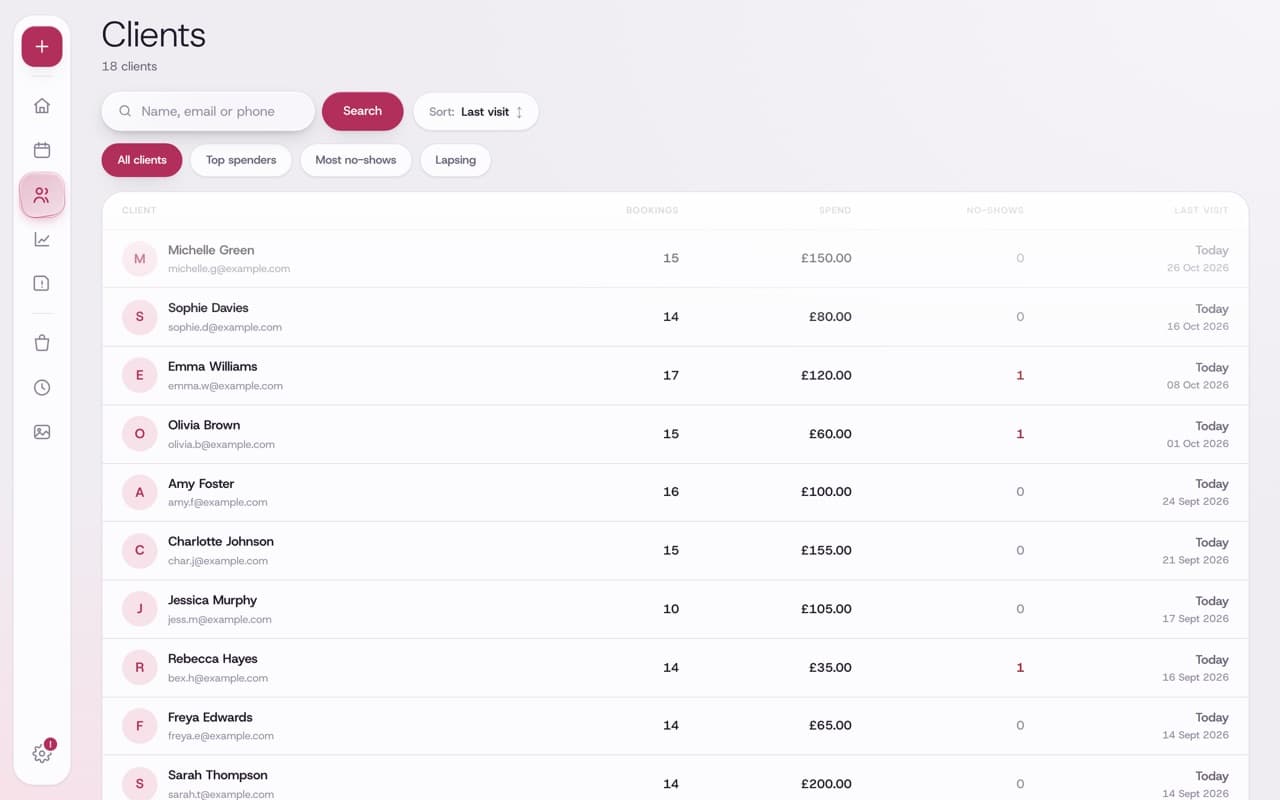Click Jessica Murphy's bookings count 10
The width and height of the screenshot is (1280, 800).
coord(671,609)
